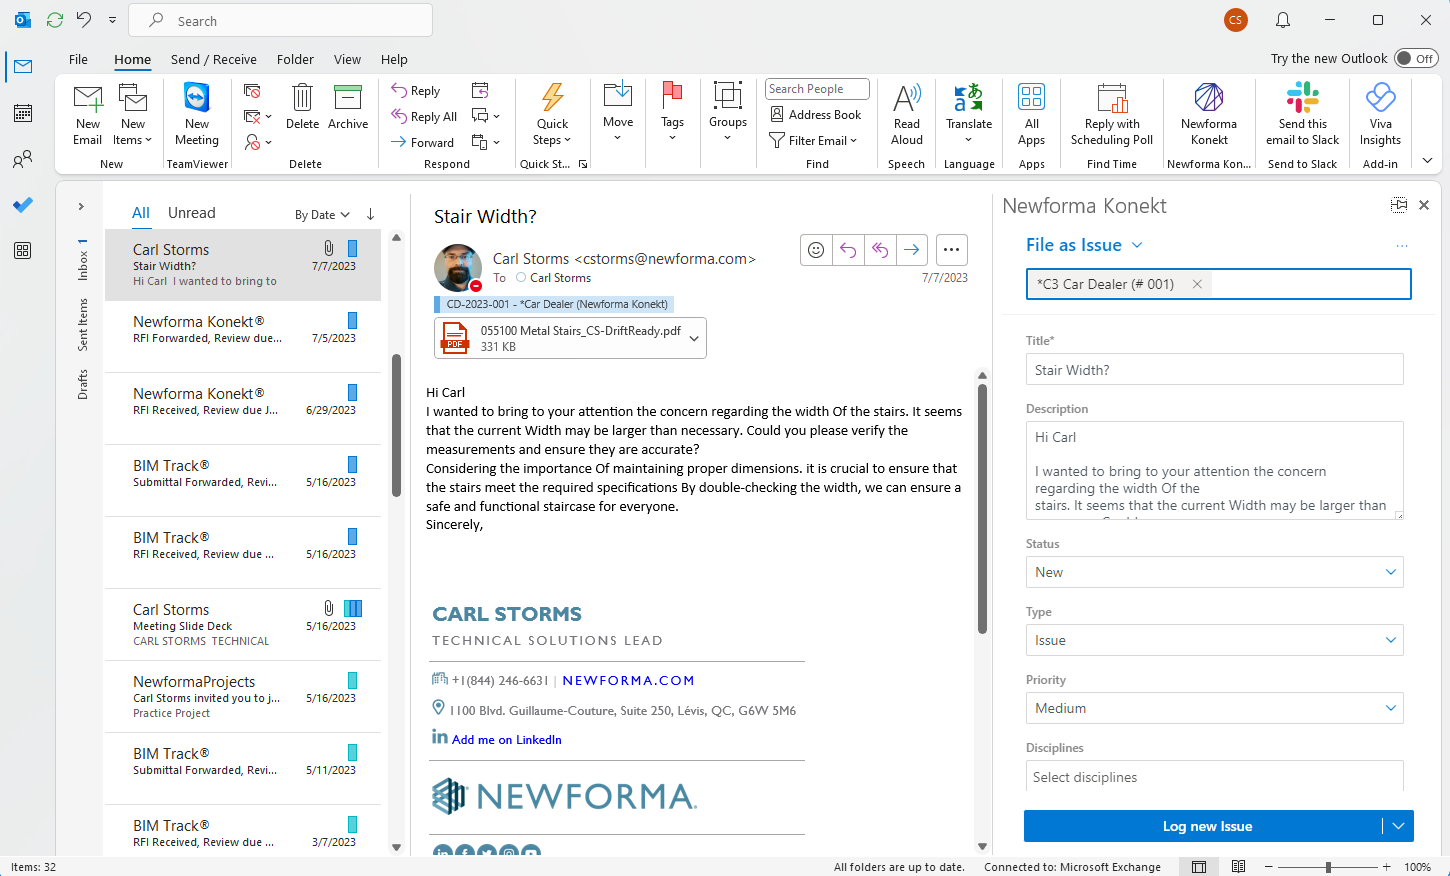Expand the Priority dropdown set to Medium
Screen dimensions: 1450x876
tap(1390, 708)
